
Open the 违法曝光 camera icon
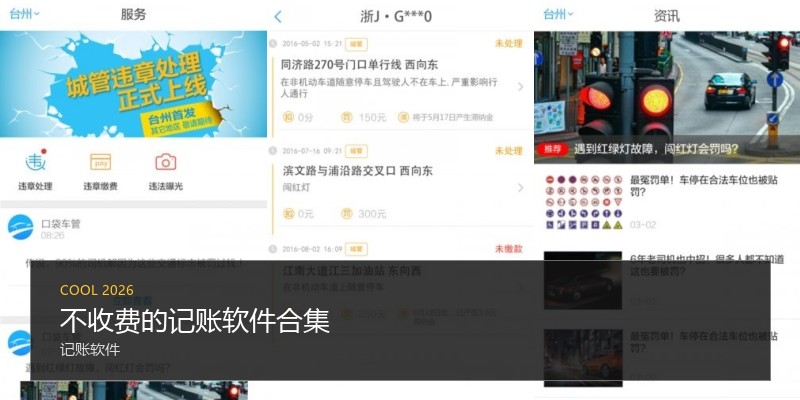(166, 162)
